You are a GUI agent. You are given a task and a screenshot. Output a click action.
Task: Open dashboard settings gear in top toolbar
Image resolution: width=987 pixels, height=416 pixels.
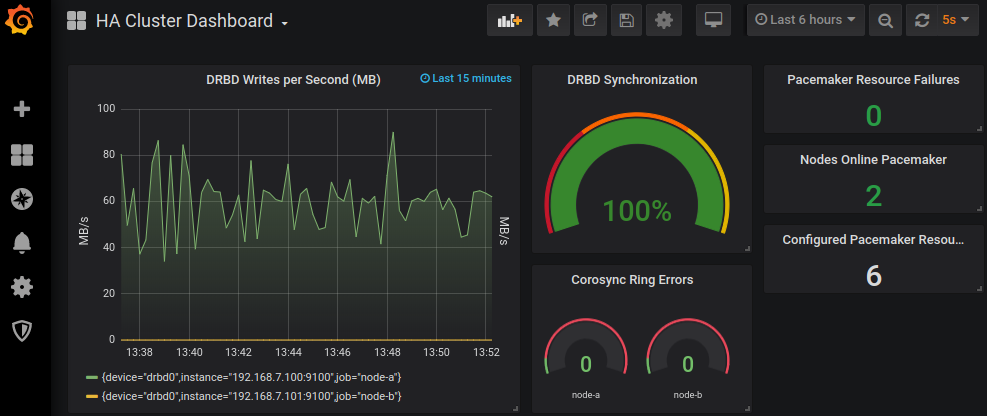tap(663, 20)
